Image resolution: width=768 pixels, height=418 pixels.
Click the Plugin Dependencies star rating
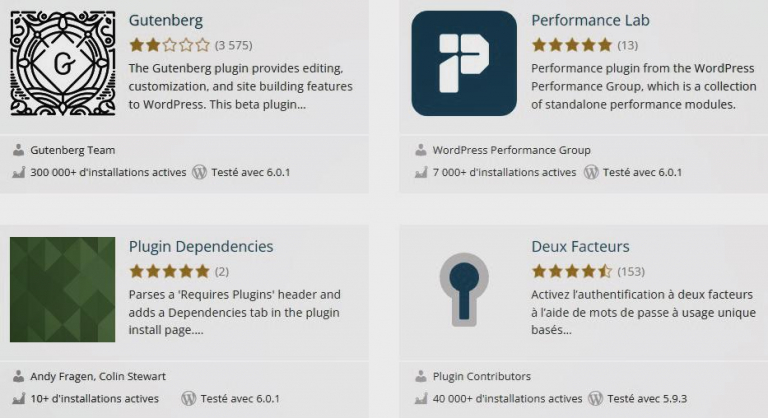point(169,271)
